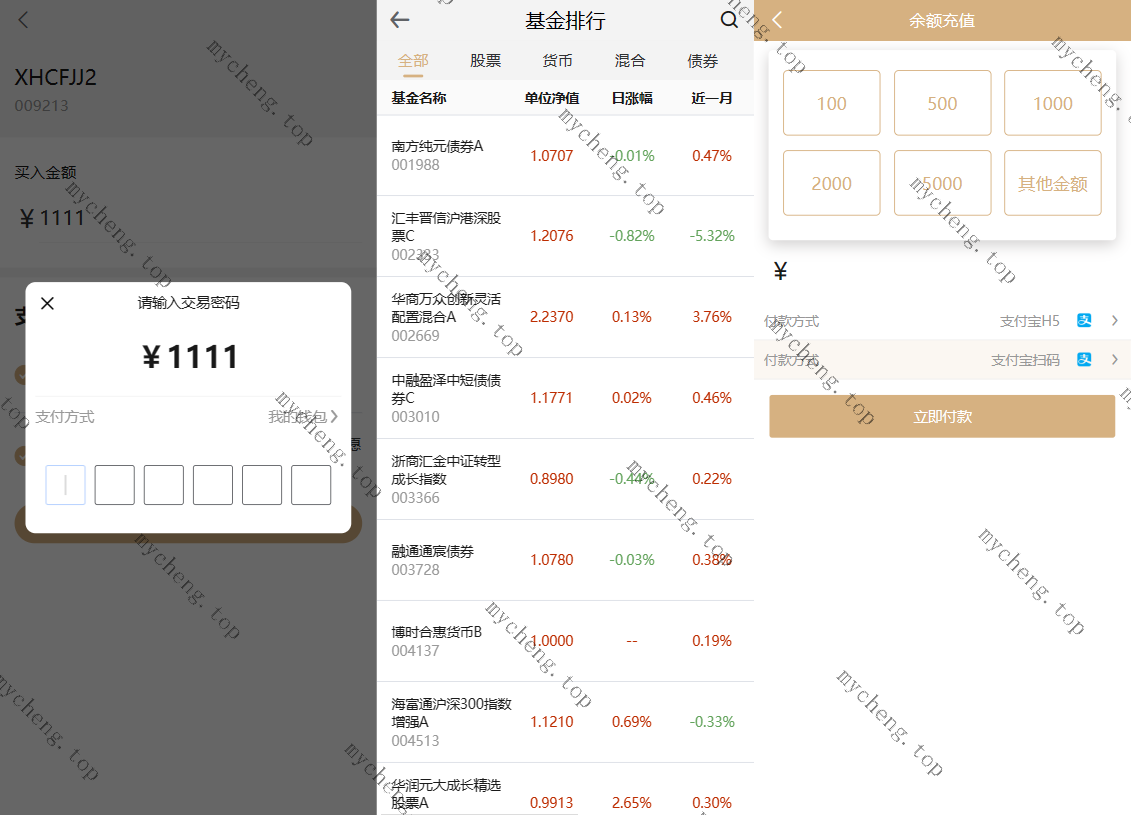Image resolution: width=1131 pixels, height=815 pixels.
Task: Focus the second trade password digit box
Action: click(115, 485)
